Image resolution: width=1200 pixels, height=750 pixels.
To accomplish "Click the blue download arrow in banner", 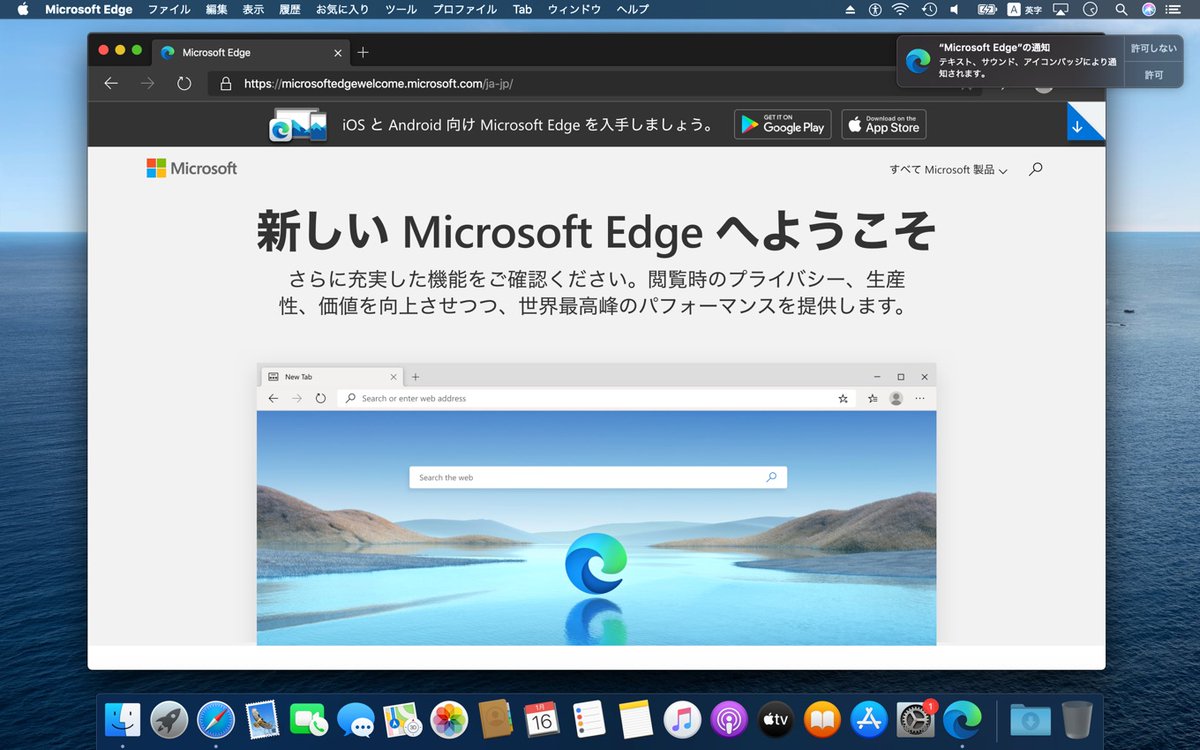I will [1078, 127].
